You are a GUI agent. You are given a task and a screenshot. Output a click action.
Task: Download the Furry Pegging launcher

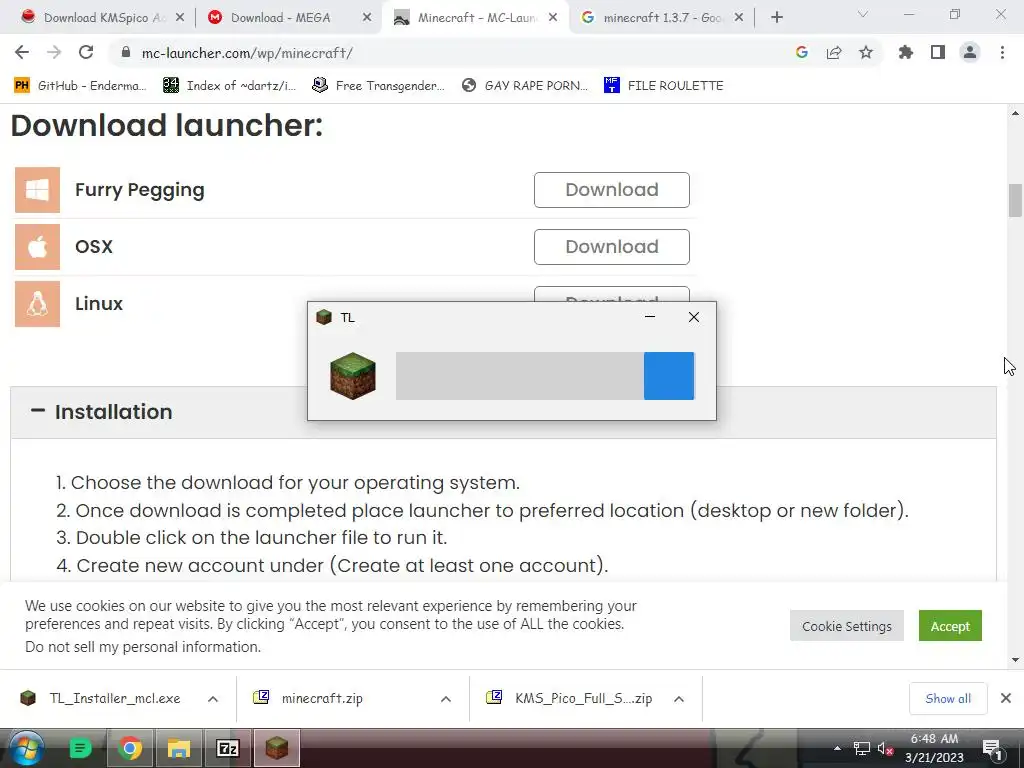coord(611,190)
